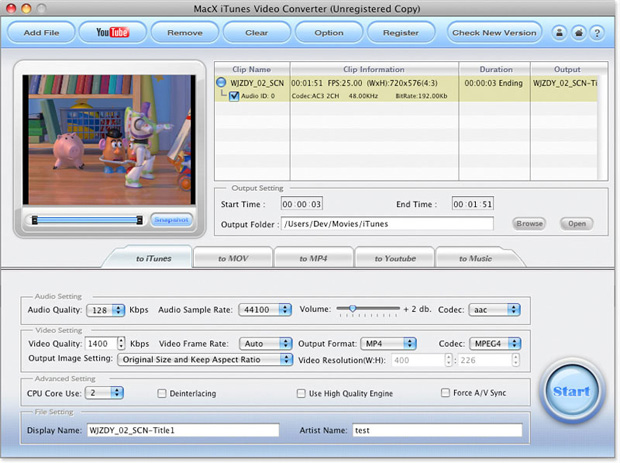The height and width of the screenshot is (463, 620).
Task: Toggle Audio ID: 0 checkbox
Action: coord(234,96)
